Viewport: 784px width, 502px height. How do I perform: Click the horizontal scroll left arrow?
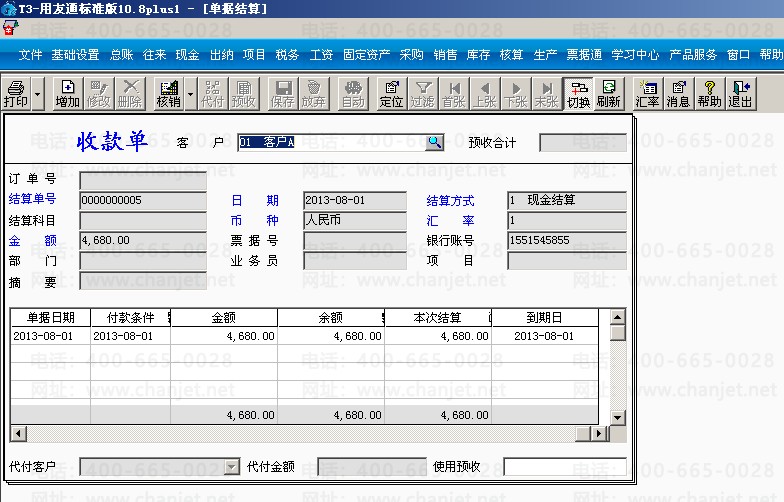[19, 434]
